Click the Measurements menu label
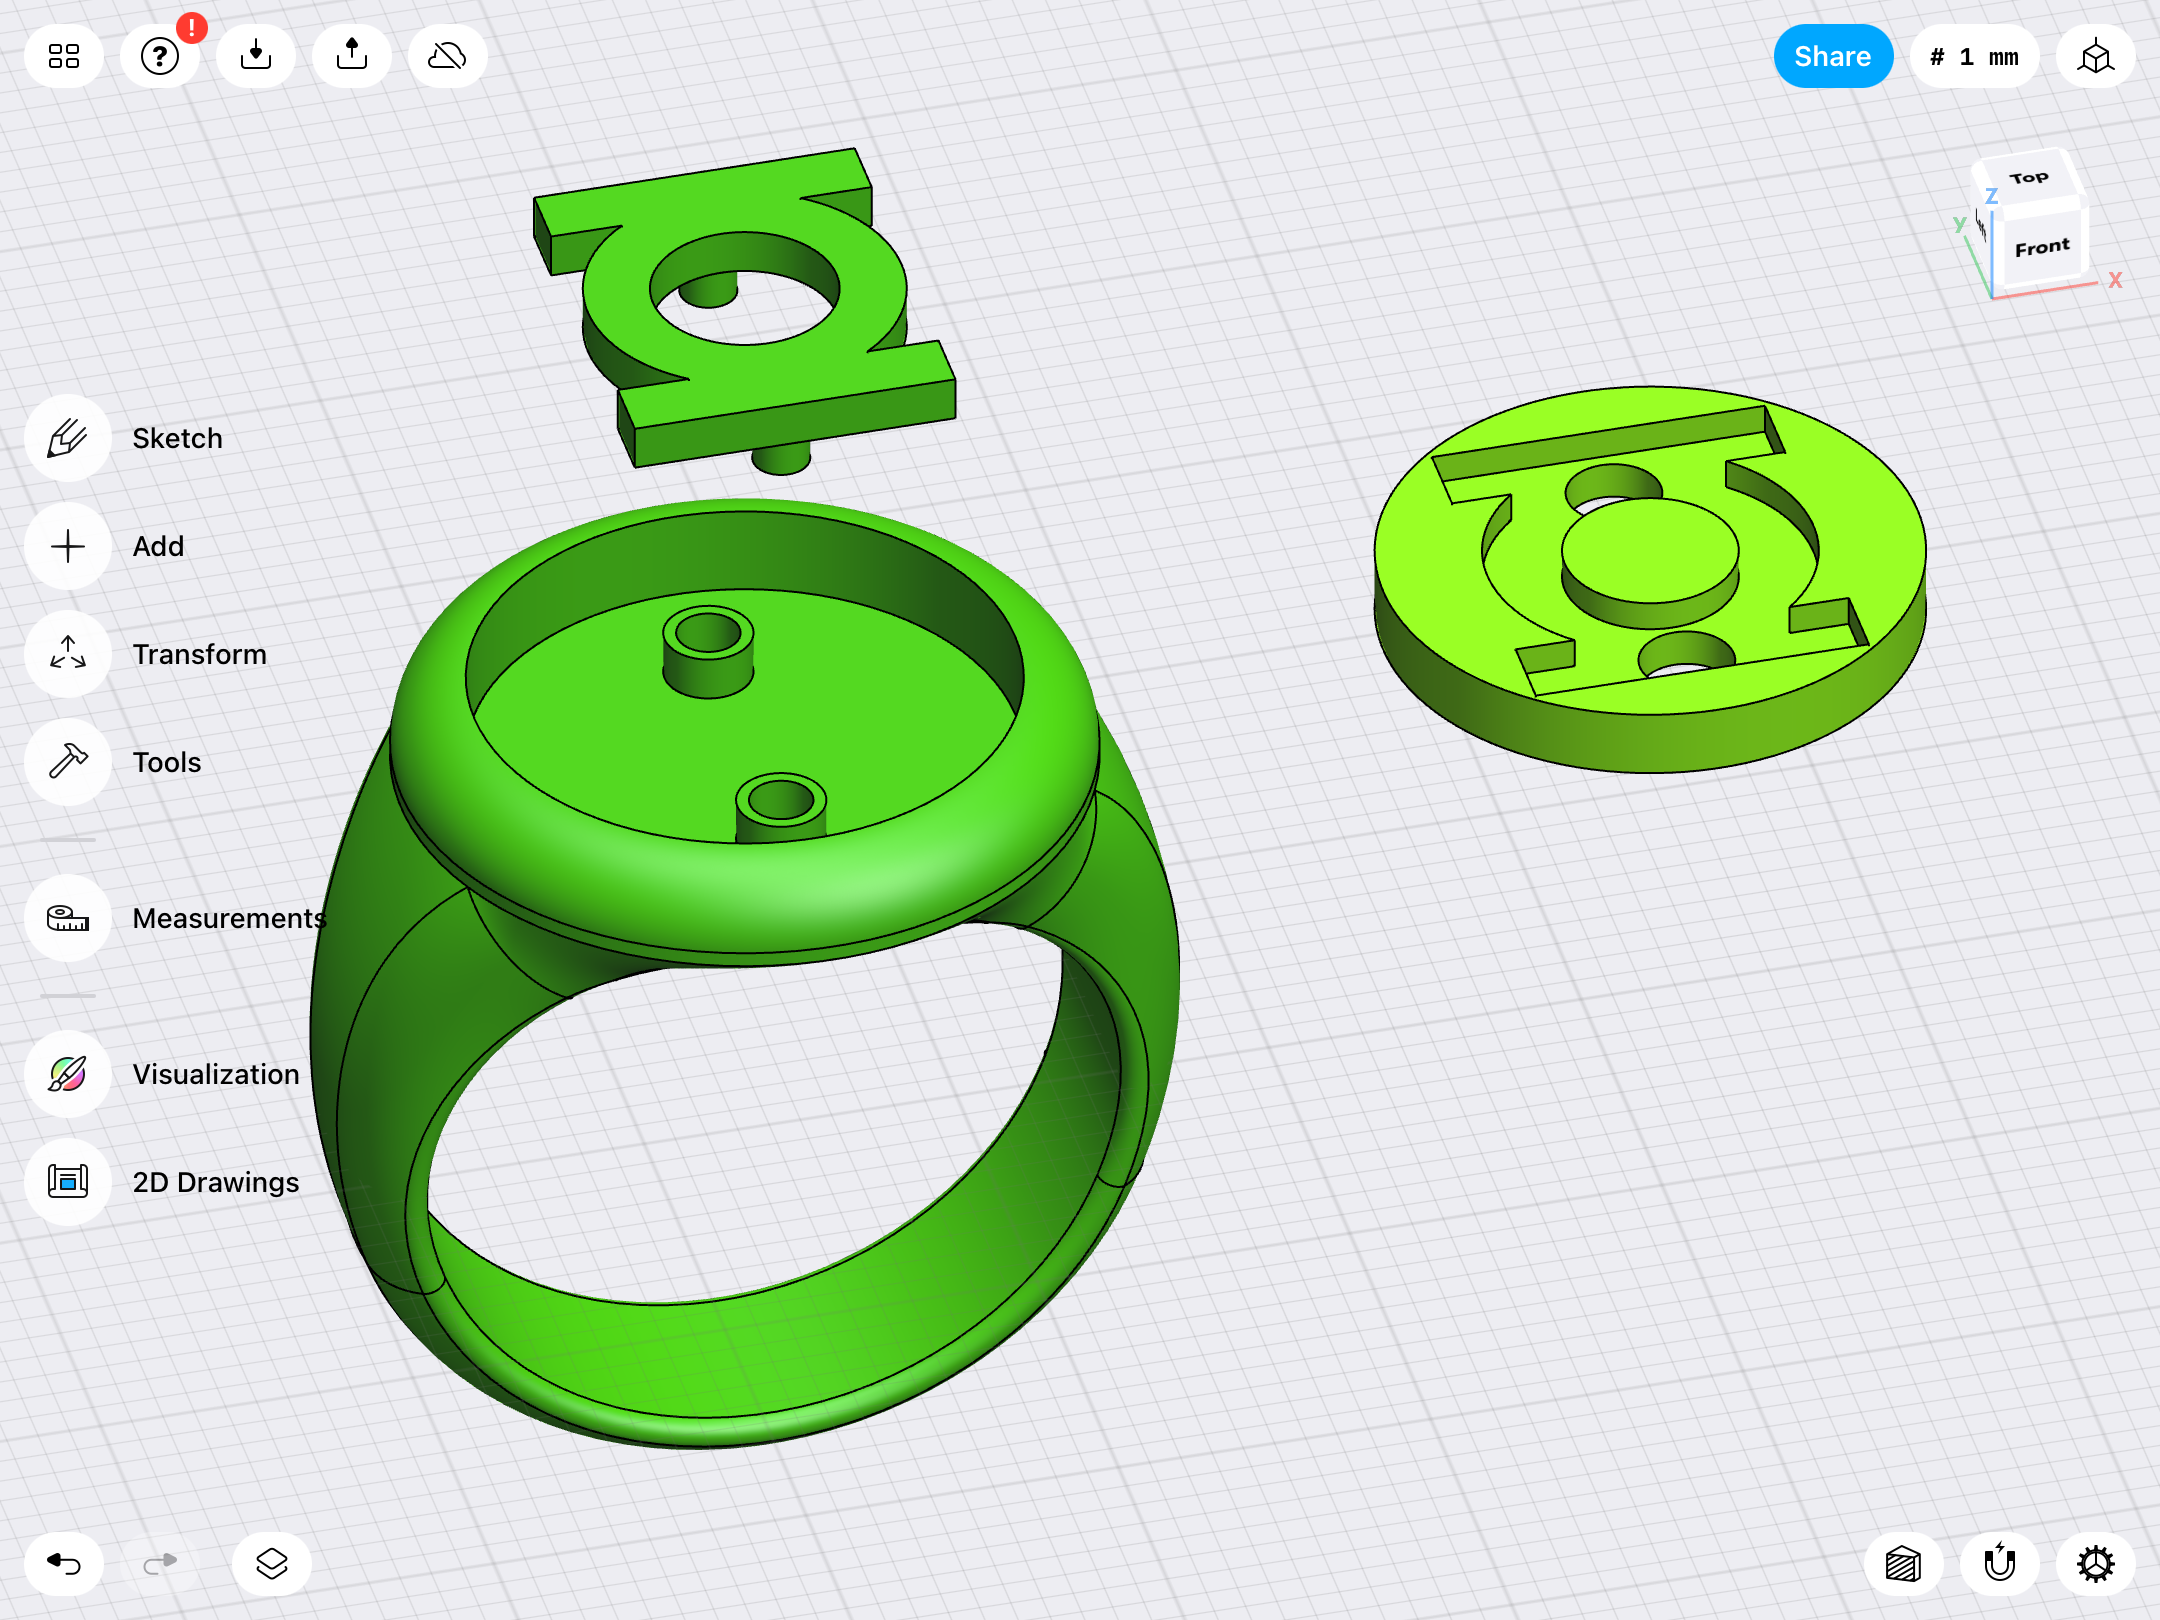This screenshot has width=2160, height=1620. 229,918
